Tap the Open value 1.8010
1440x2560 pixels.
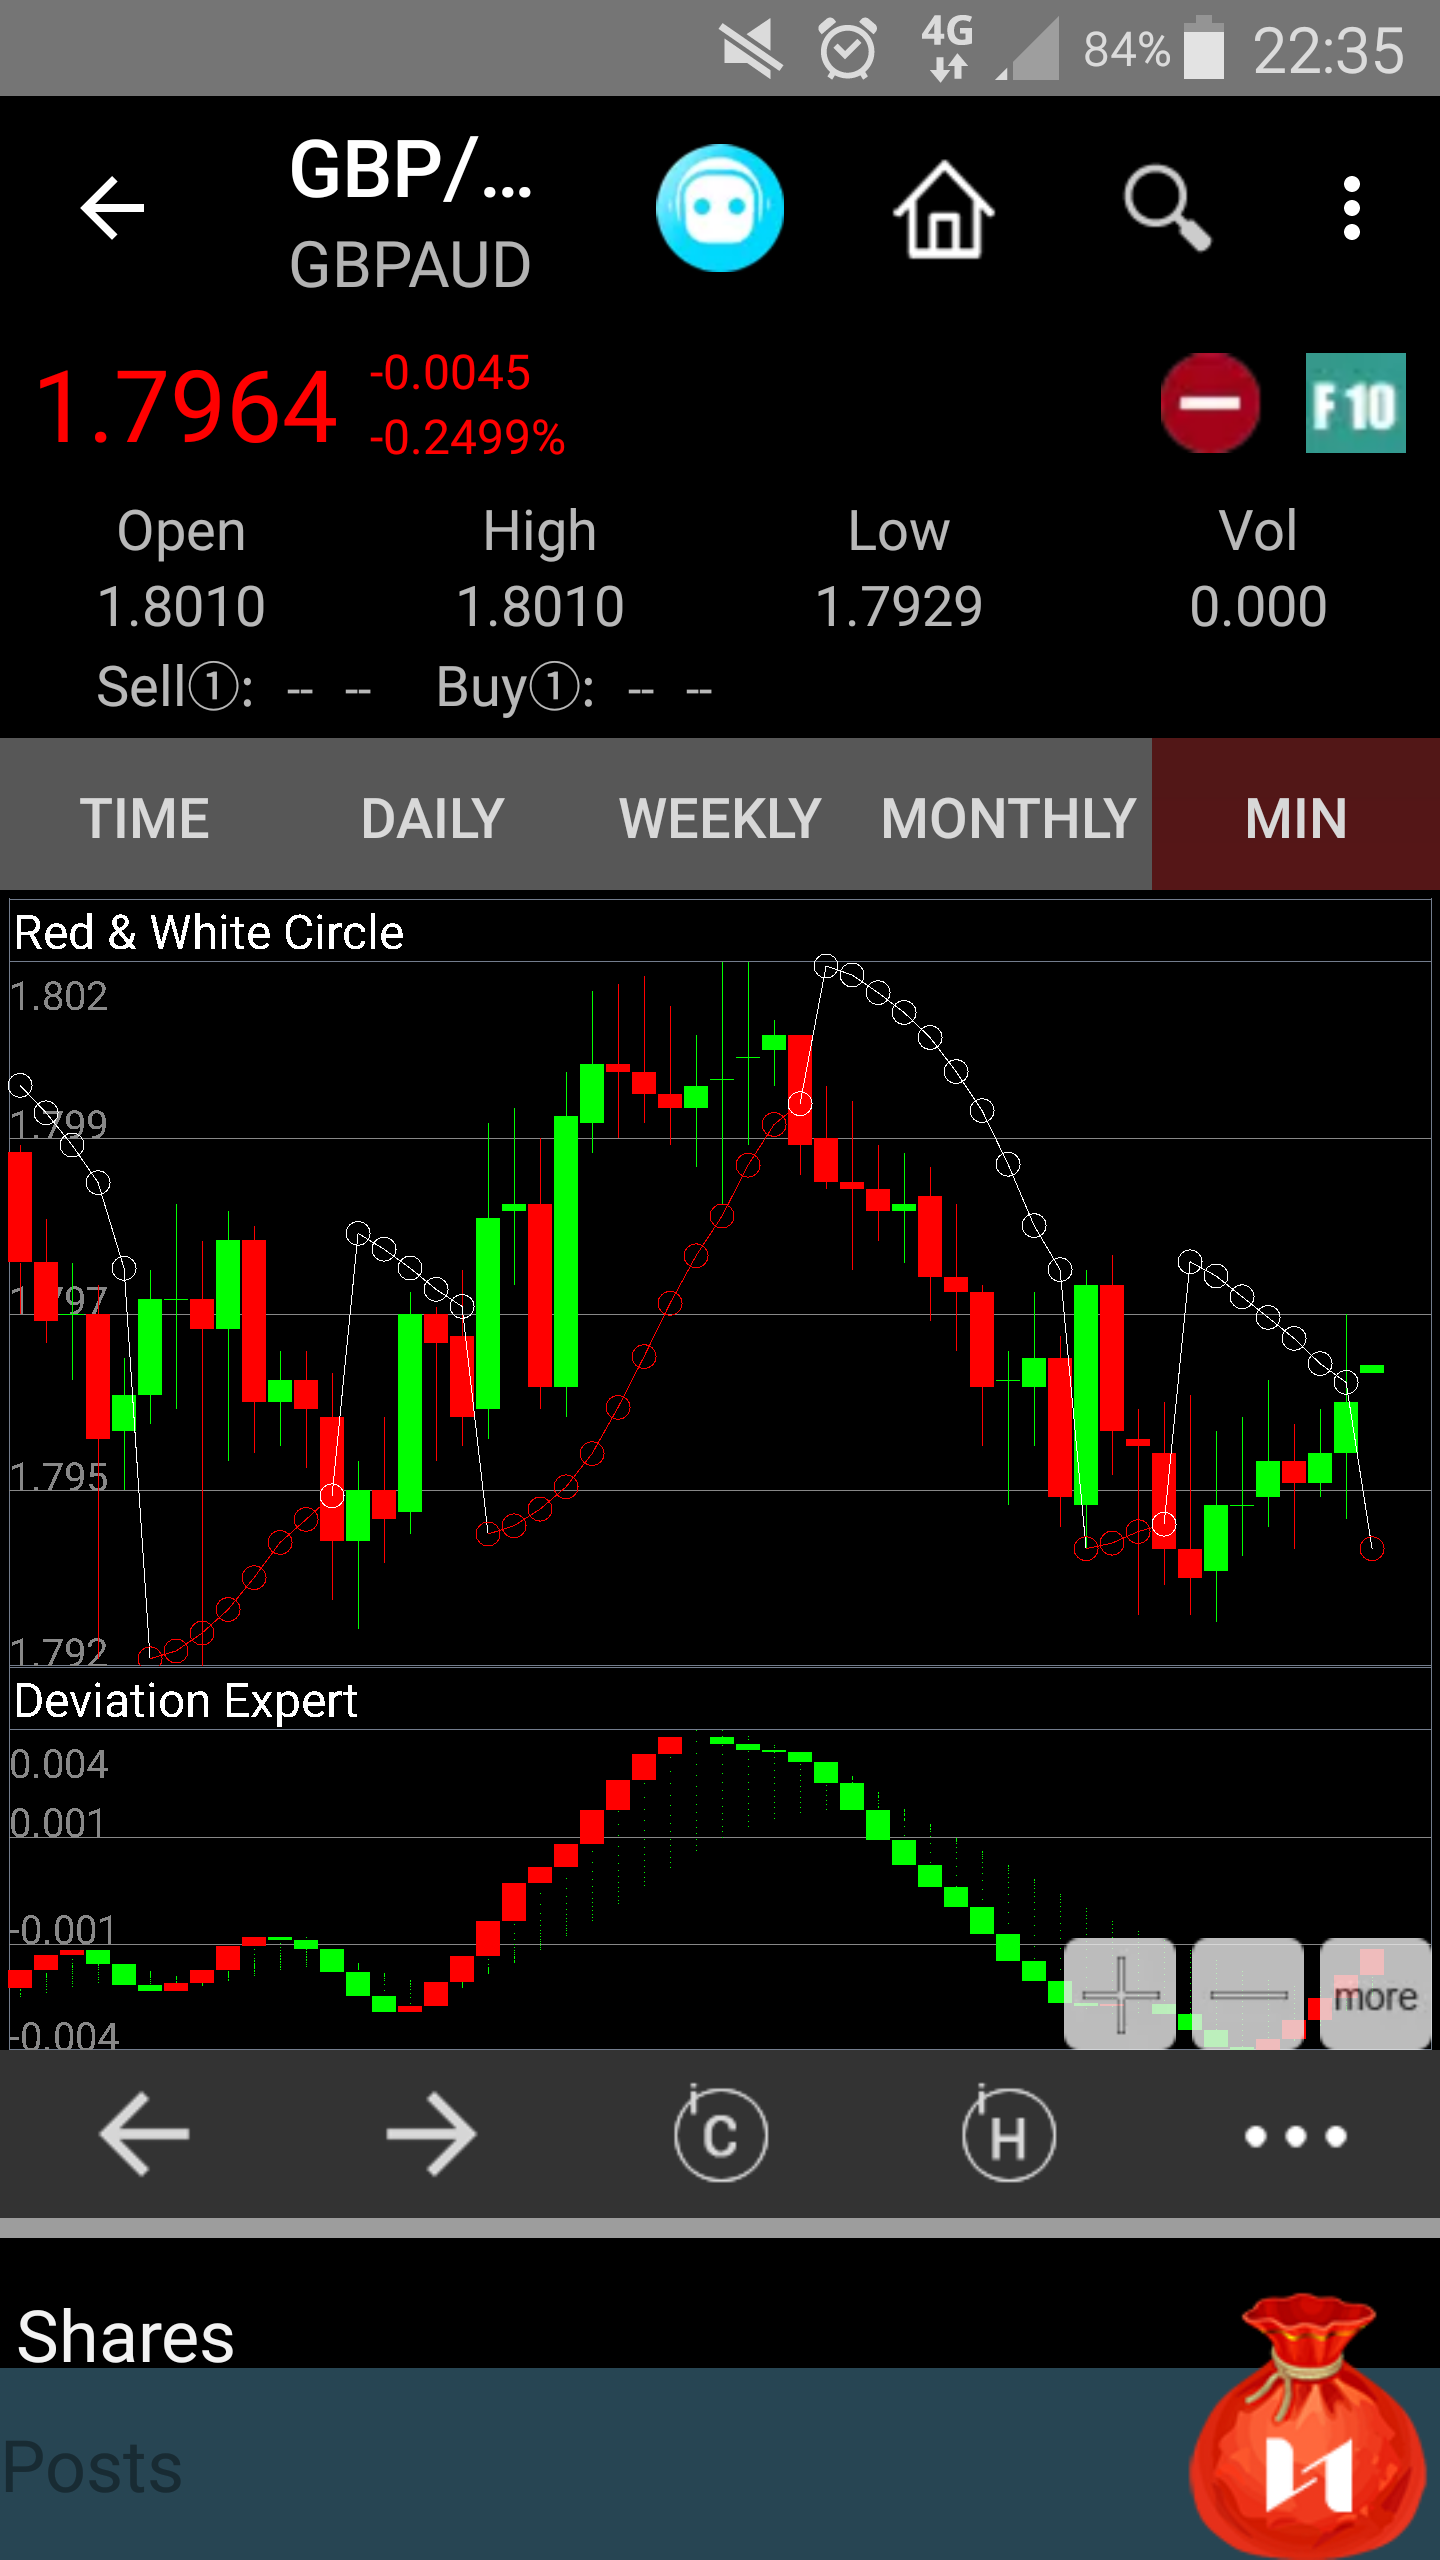[181, 606]
